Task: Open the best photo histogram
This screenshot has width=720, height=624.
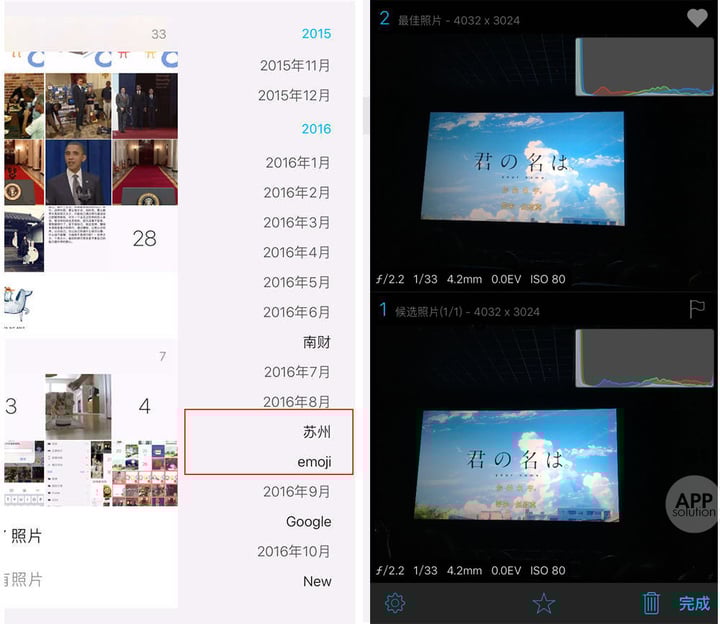Action: click(645, 67)
